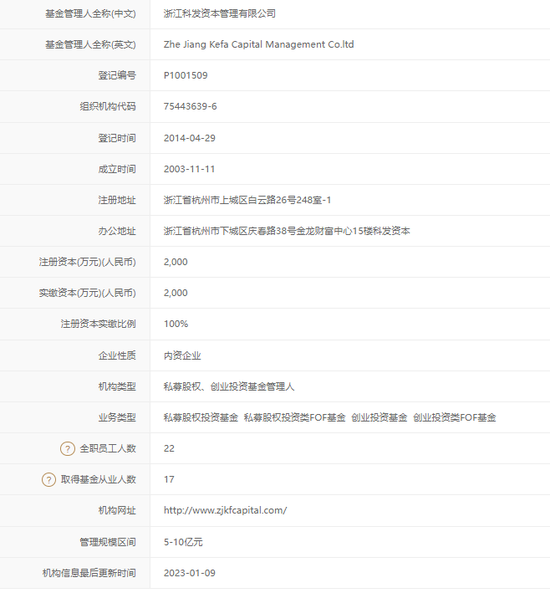Select the fund manager name 浙江科发资本管理有限公司
Screen dimensions: 550x593
click(x=219, y=14)
